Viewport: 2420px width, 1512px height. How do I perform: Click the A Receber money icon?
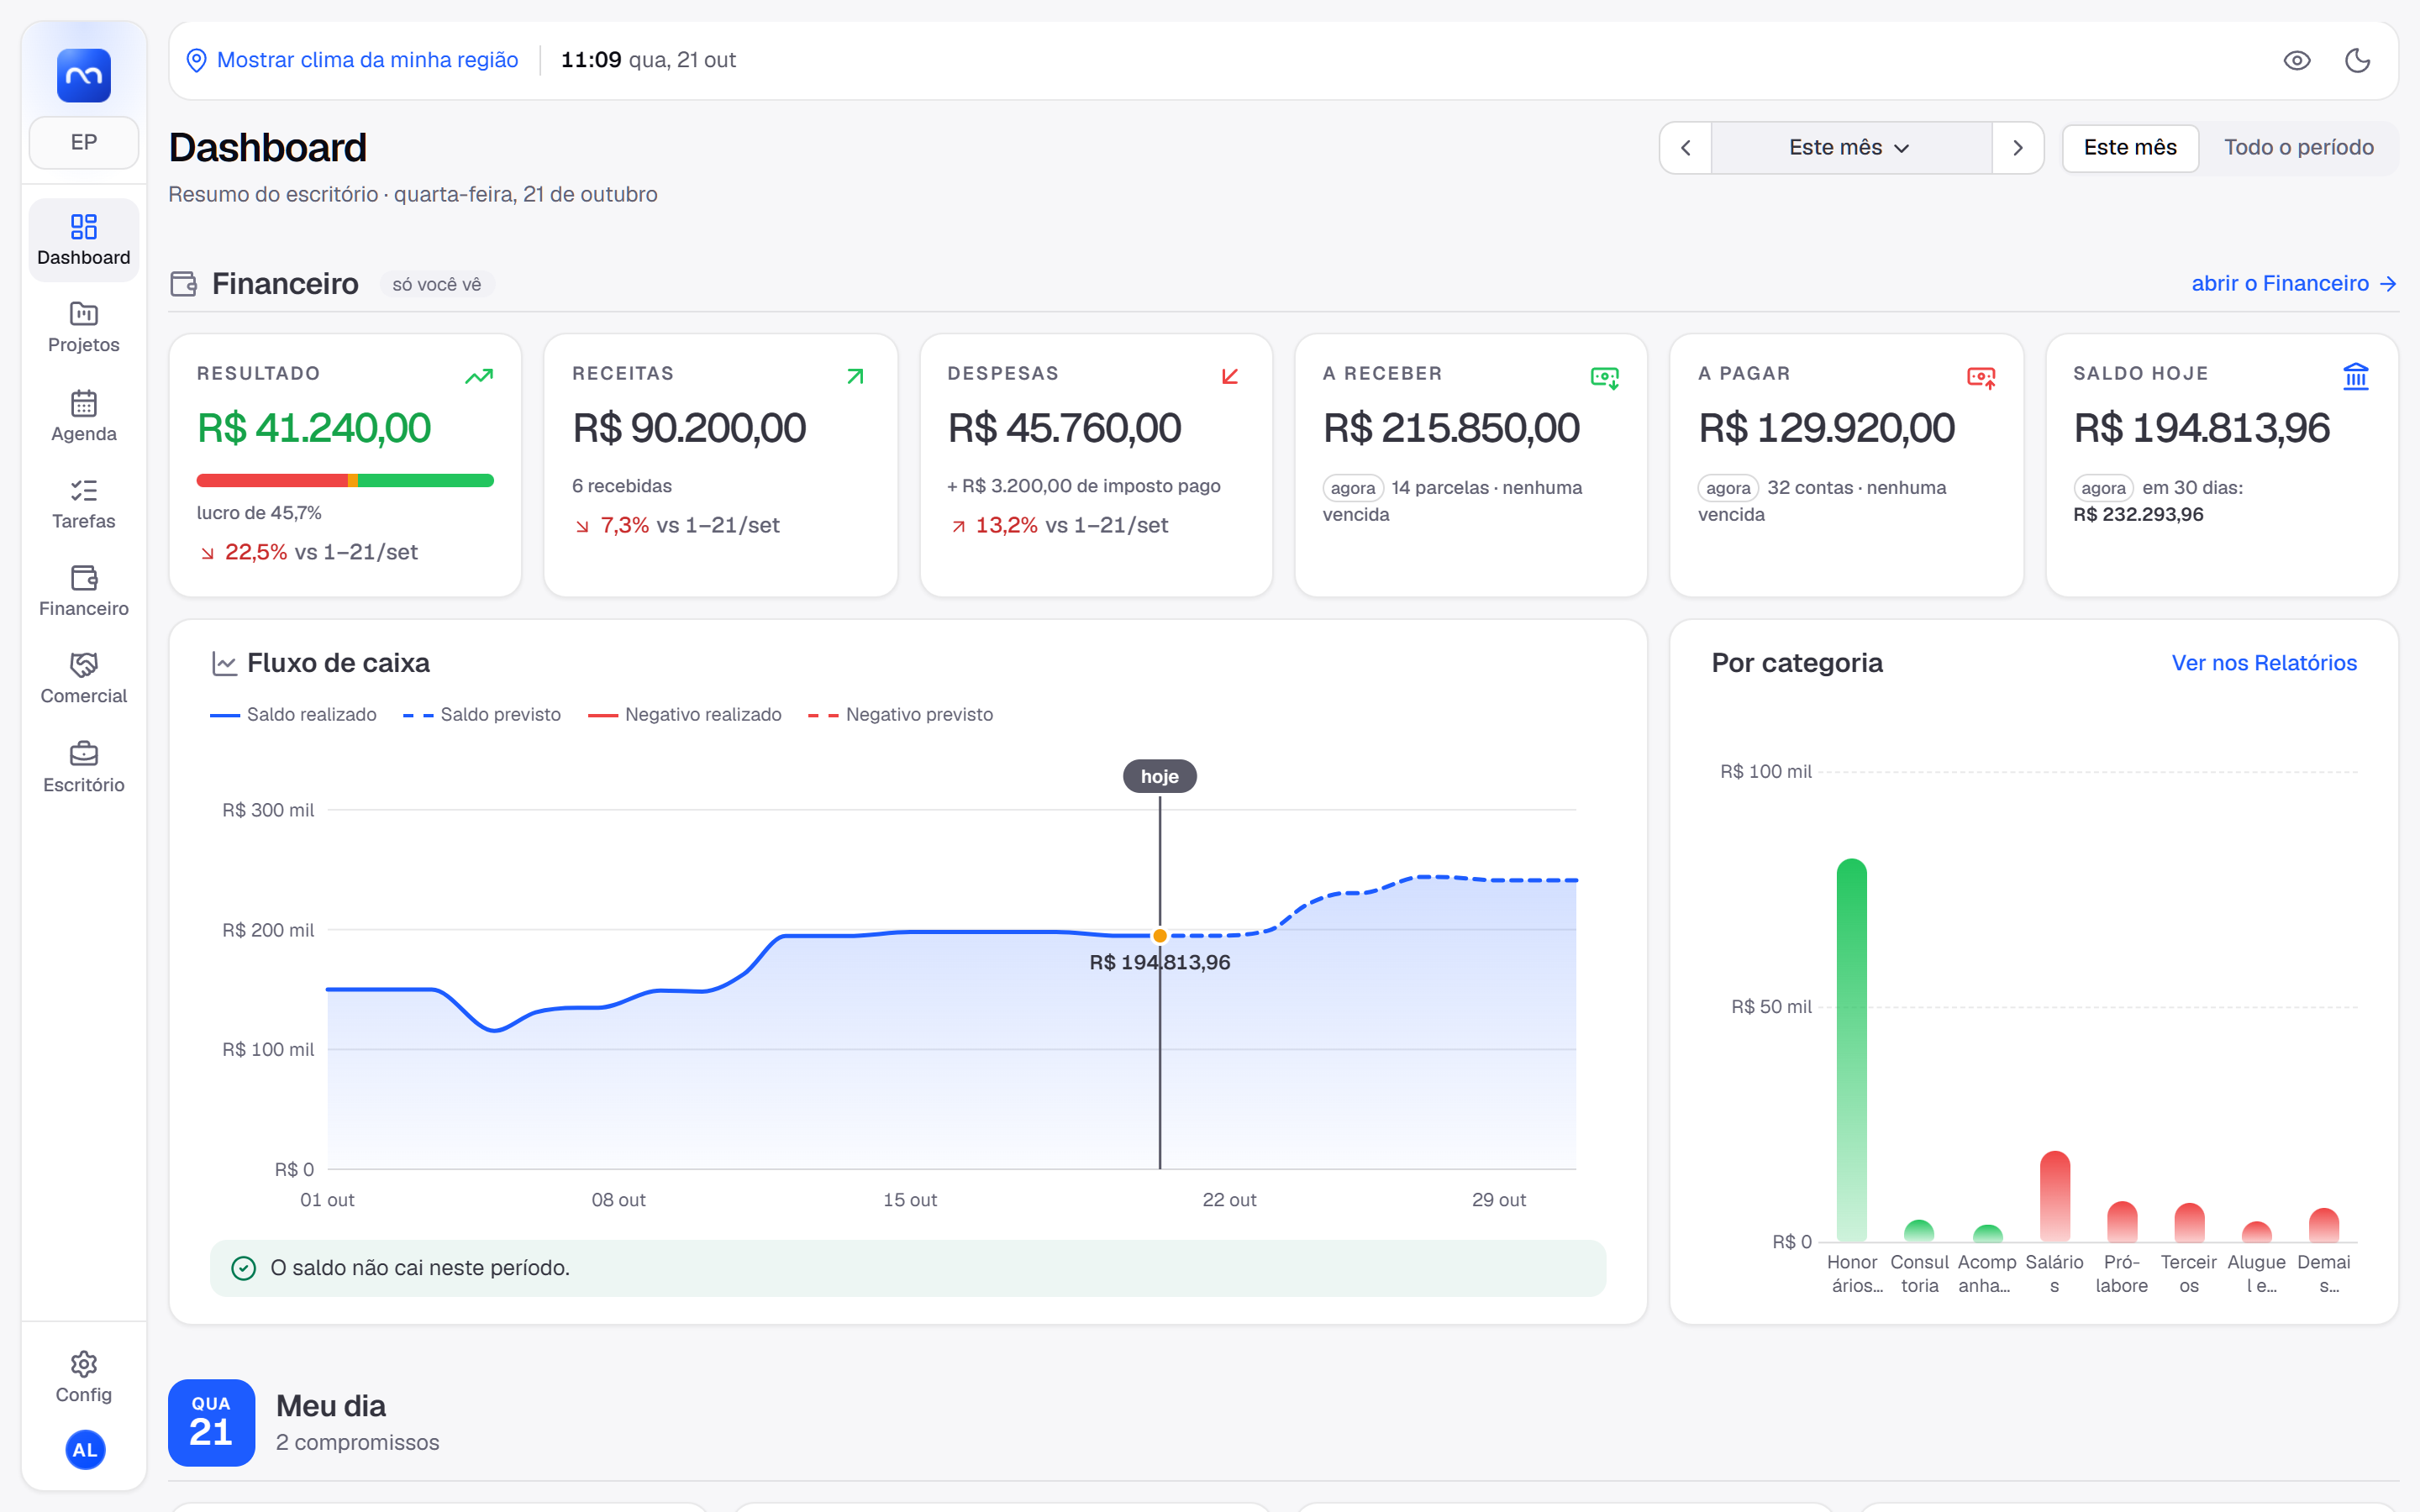point(1605,377)
